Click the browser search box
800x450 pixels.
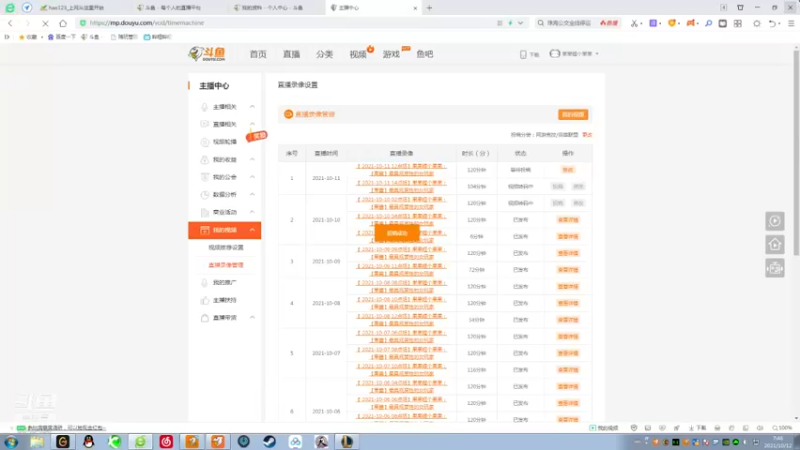tap(577, 23)
